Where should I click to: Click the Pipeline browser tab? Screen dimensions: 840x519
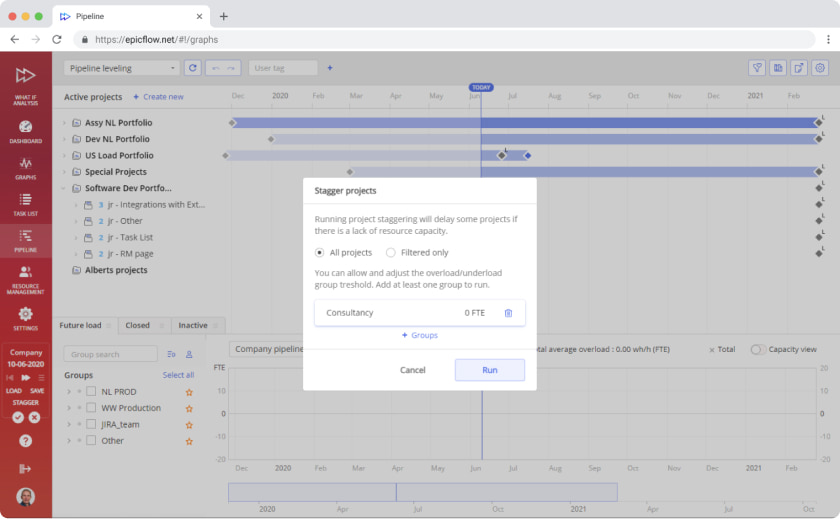point(131,16)
